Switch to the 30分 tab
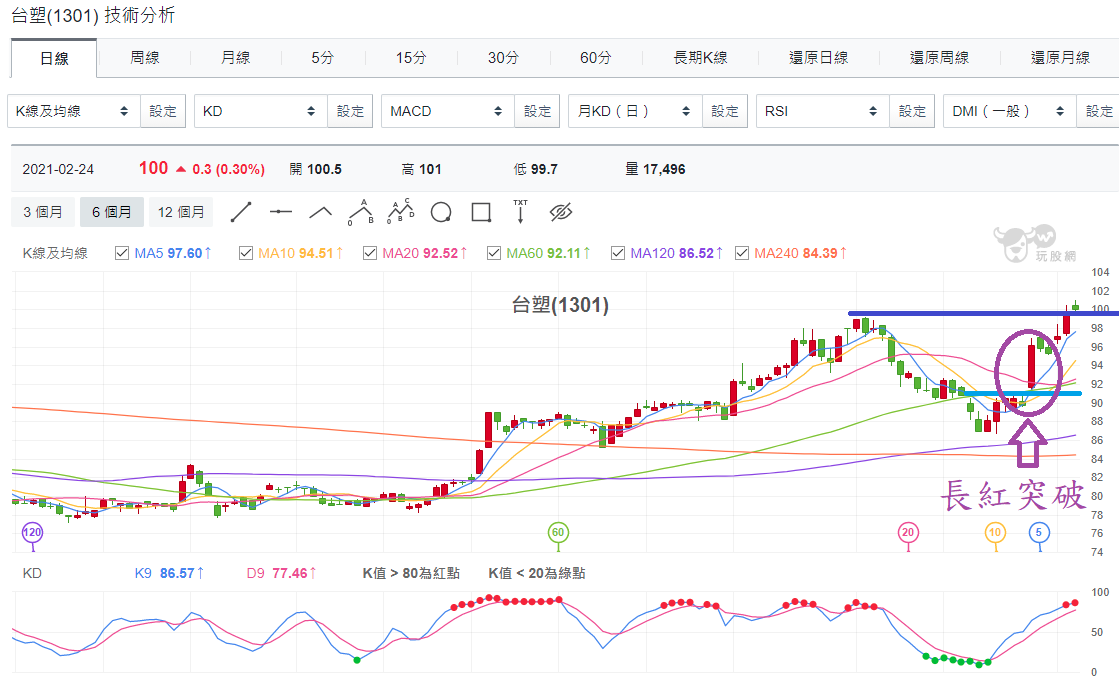Screen dimensions: 1119x682 click(x=503, y=58)
